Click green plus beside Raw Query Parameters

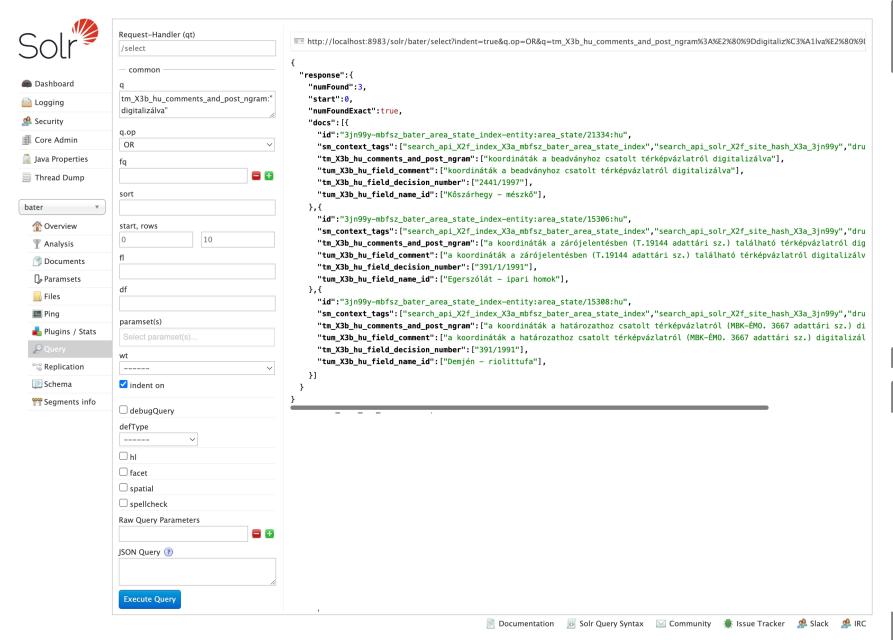click(269, 535)
